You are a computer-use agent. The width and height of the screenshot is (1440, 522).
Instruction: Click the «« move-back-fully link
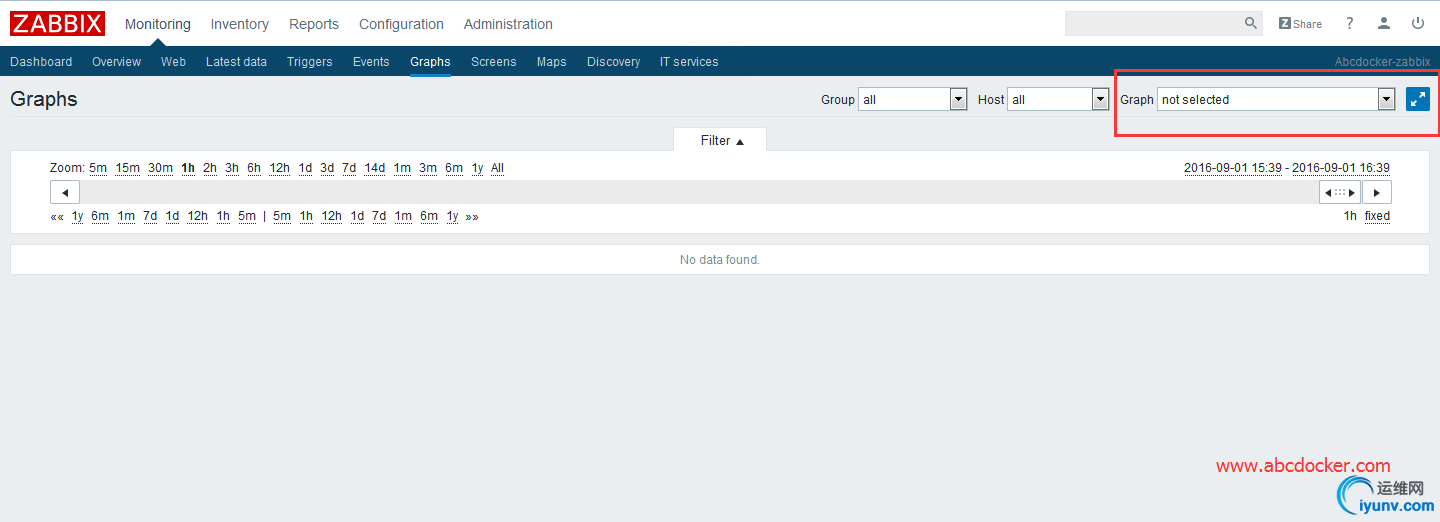click(x=57, y=216)
